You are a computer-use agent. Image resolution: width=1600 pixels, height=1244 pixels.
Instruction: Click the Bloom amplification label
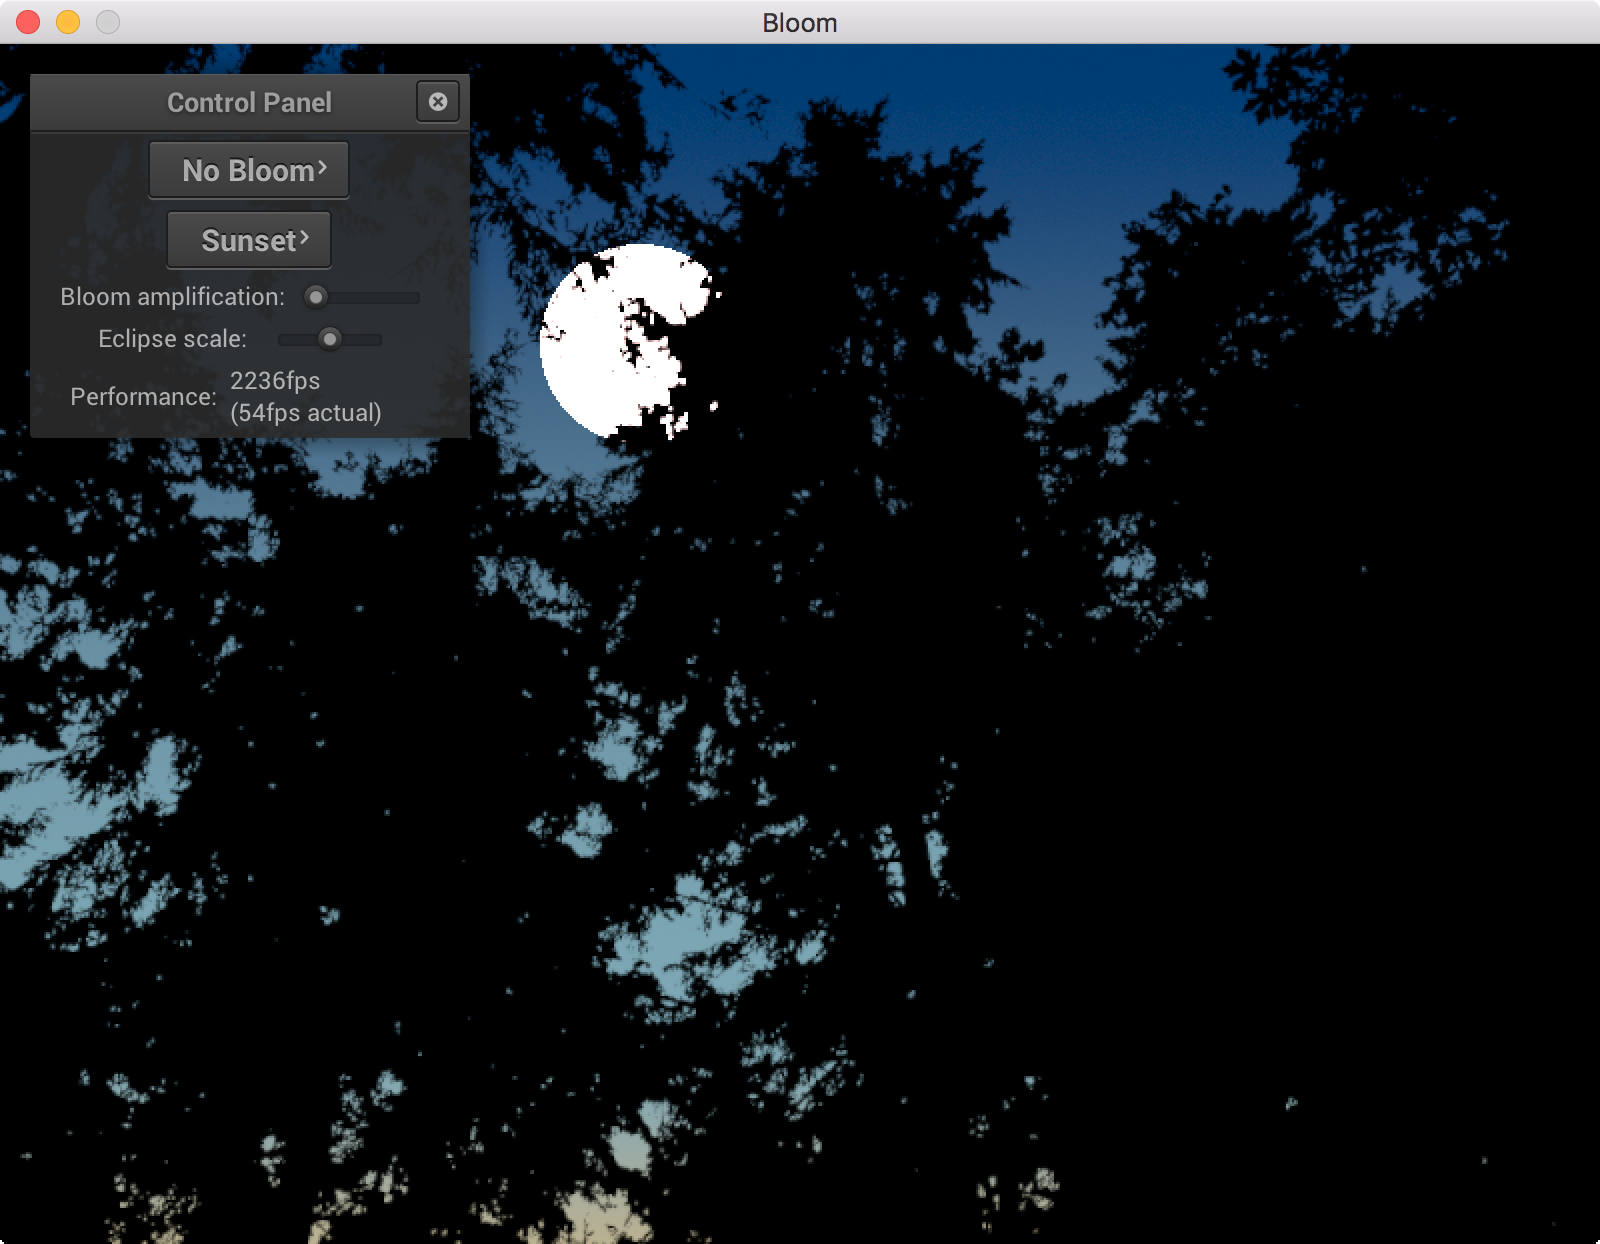coord(172,297)
